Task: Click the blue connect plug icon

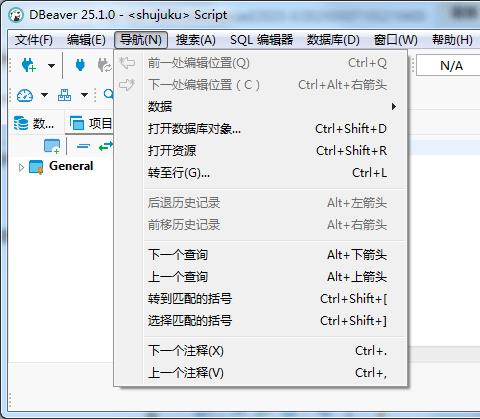Action: pyautogui.click(x=80, y=65)
